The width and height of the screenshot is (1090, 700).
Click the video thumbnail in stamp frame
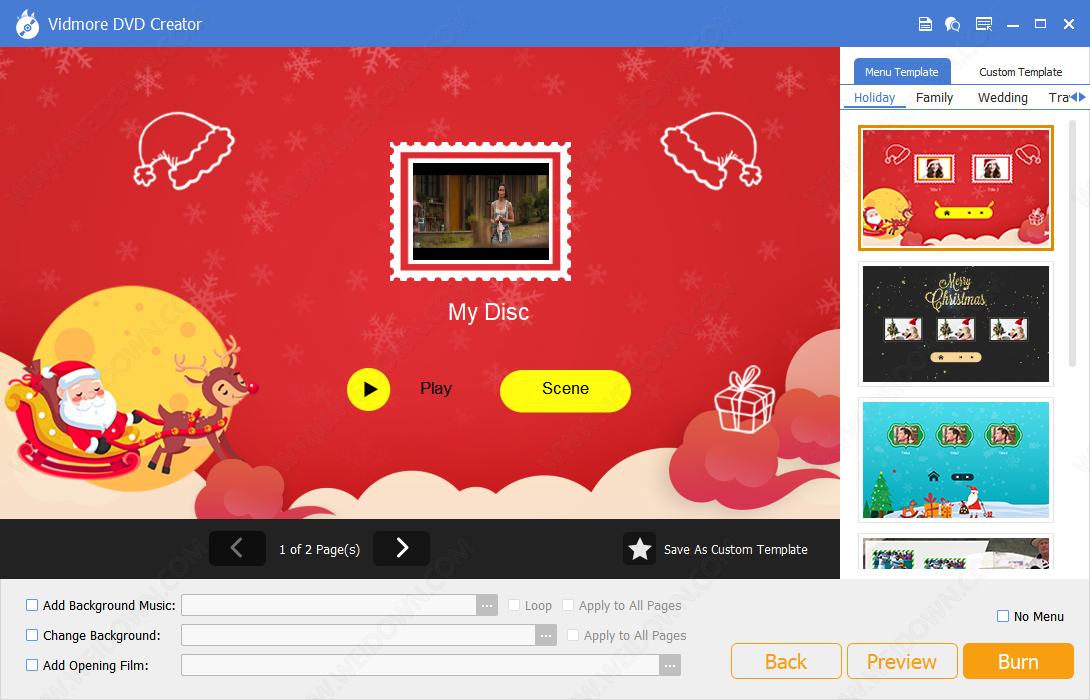pyautogui.click(x=480, y=211)
